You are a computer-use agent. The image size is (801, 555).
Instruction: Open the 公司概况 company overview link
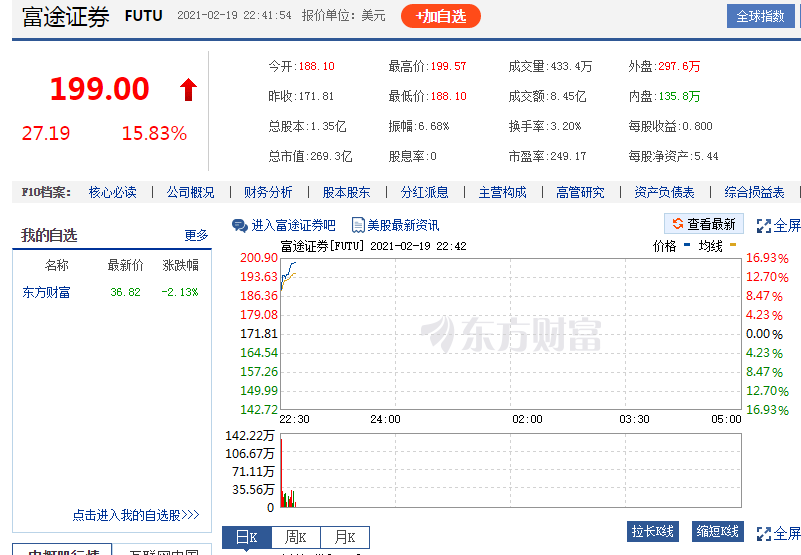(x=191, y=193)
